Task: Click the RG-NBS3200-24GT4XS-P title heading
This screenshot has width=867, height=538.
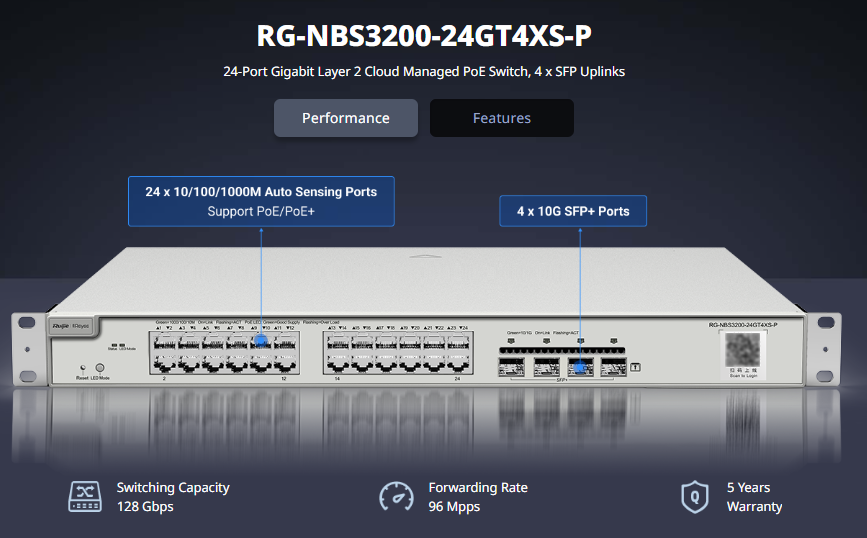Action: (x=424, y=35)
